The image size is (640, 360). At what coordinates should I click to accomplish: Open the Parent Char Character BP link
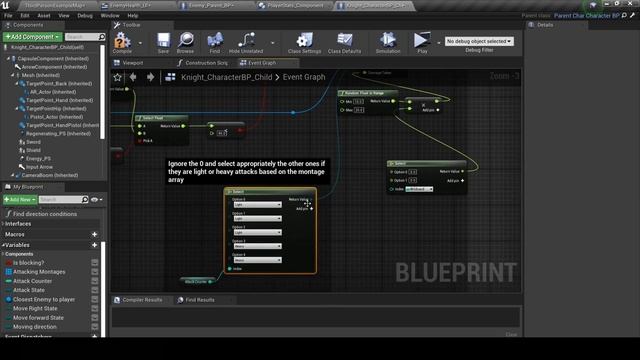click(x=587, y=16)
